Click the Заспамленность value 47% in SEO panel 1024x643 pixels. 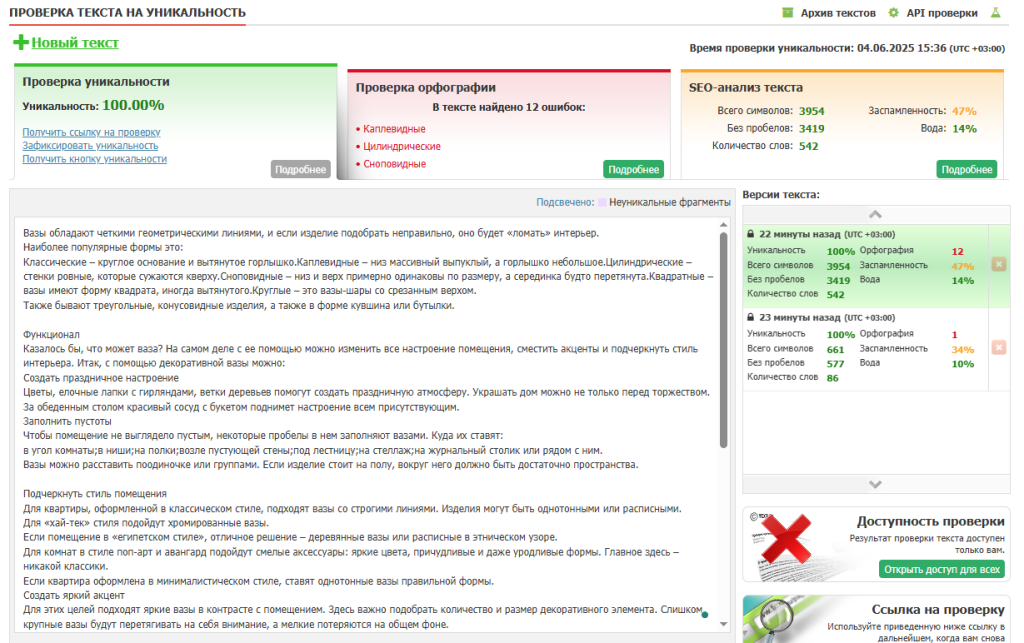click(964, 111)
